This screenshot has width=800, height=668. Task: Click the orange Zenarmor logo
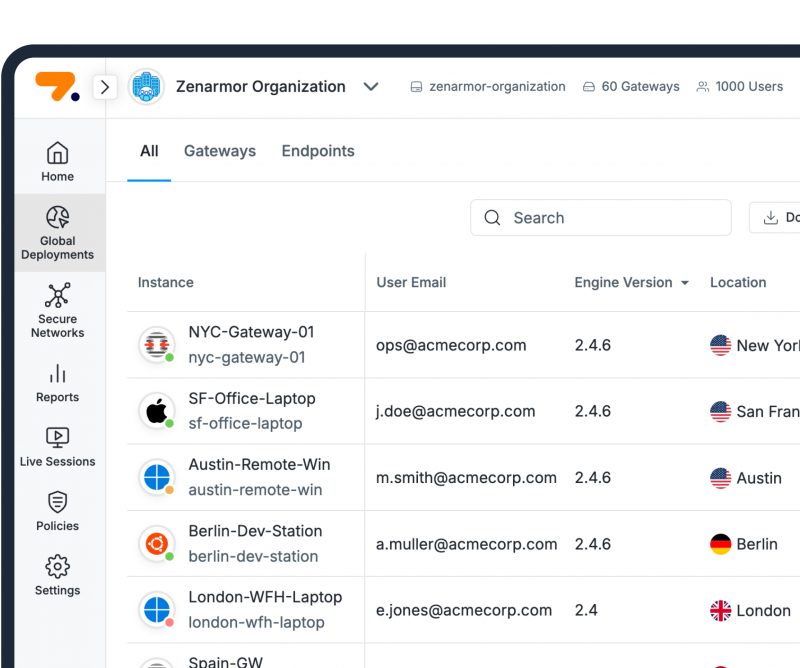point(57,87)
